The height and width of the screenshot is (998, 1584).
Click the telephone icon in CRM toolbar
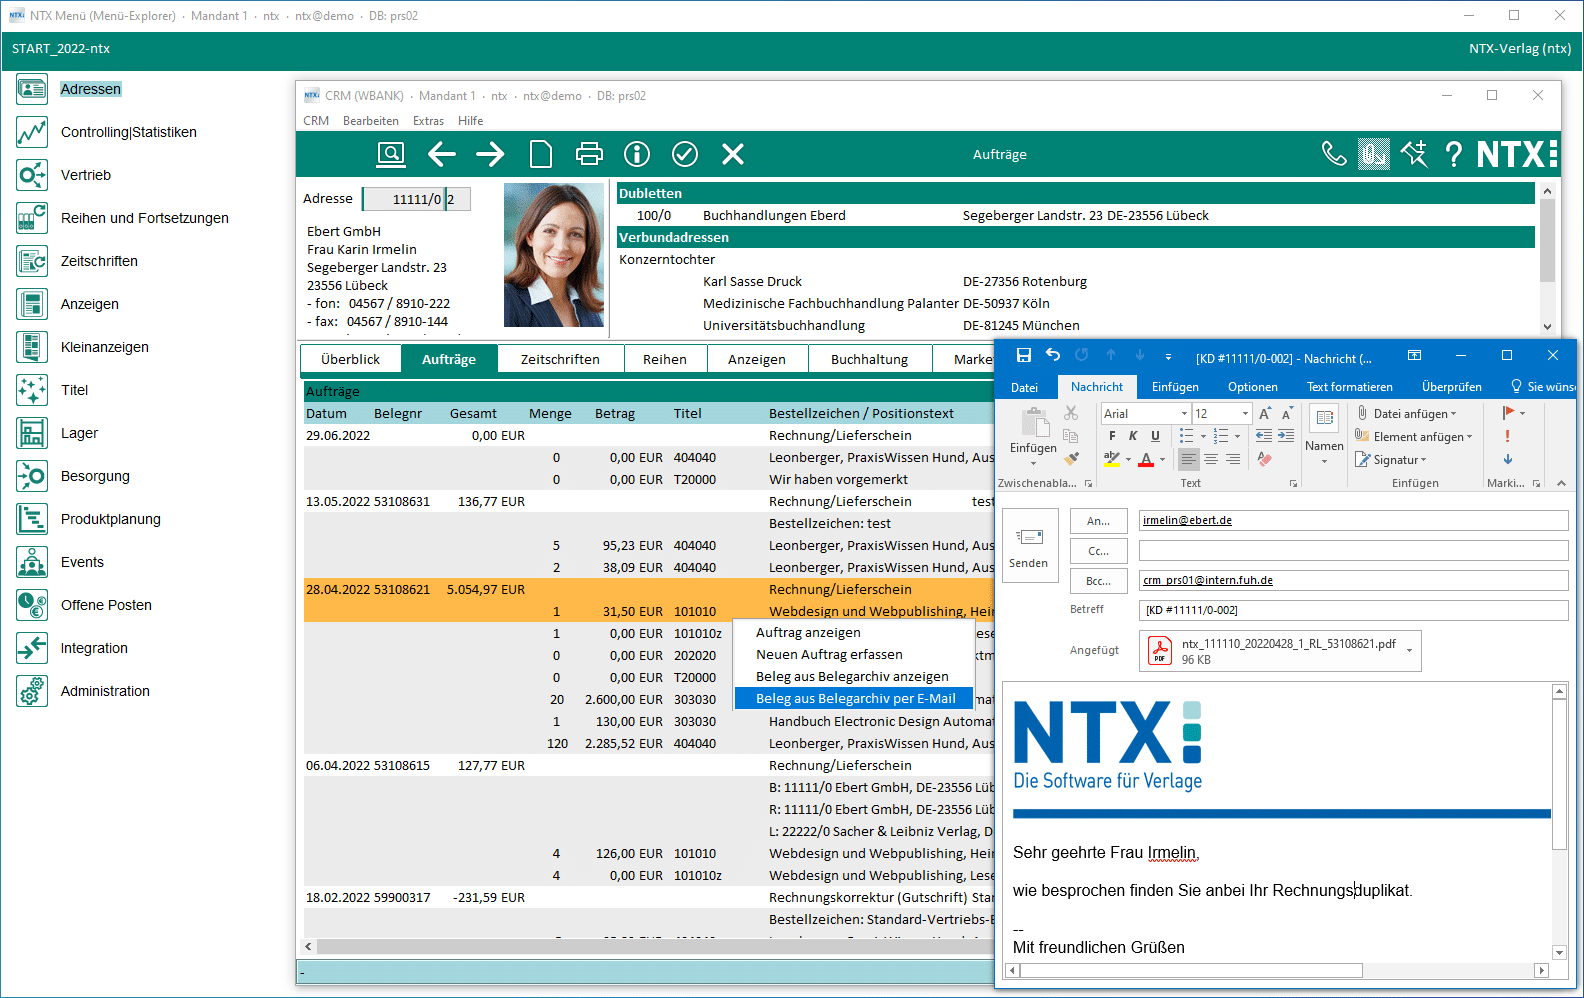[x=1334, y=154]
